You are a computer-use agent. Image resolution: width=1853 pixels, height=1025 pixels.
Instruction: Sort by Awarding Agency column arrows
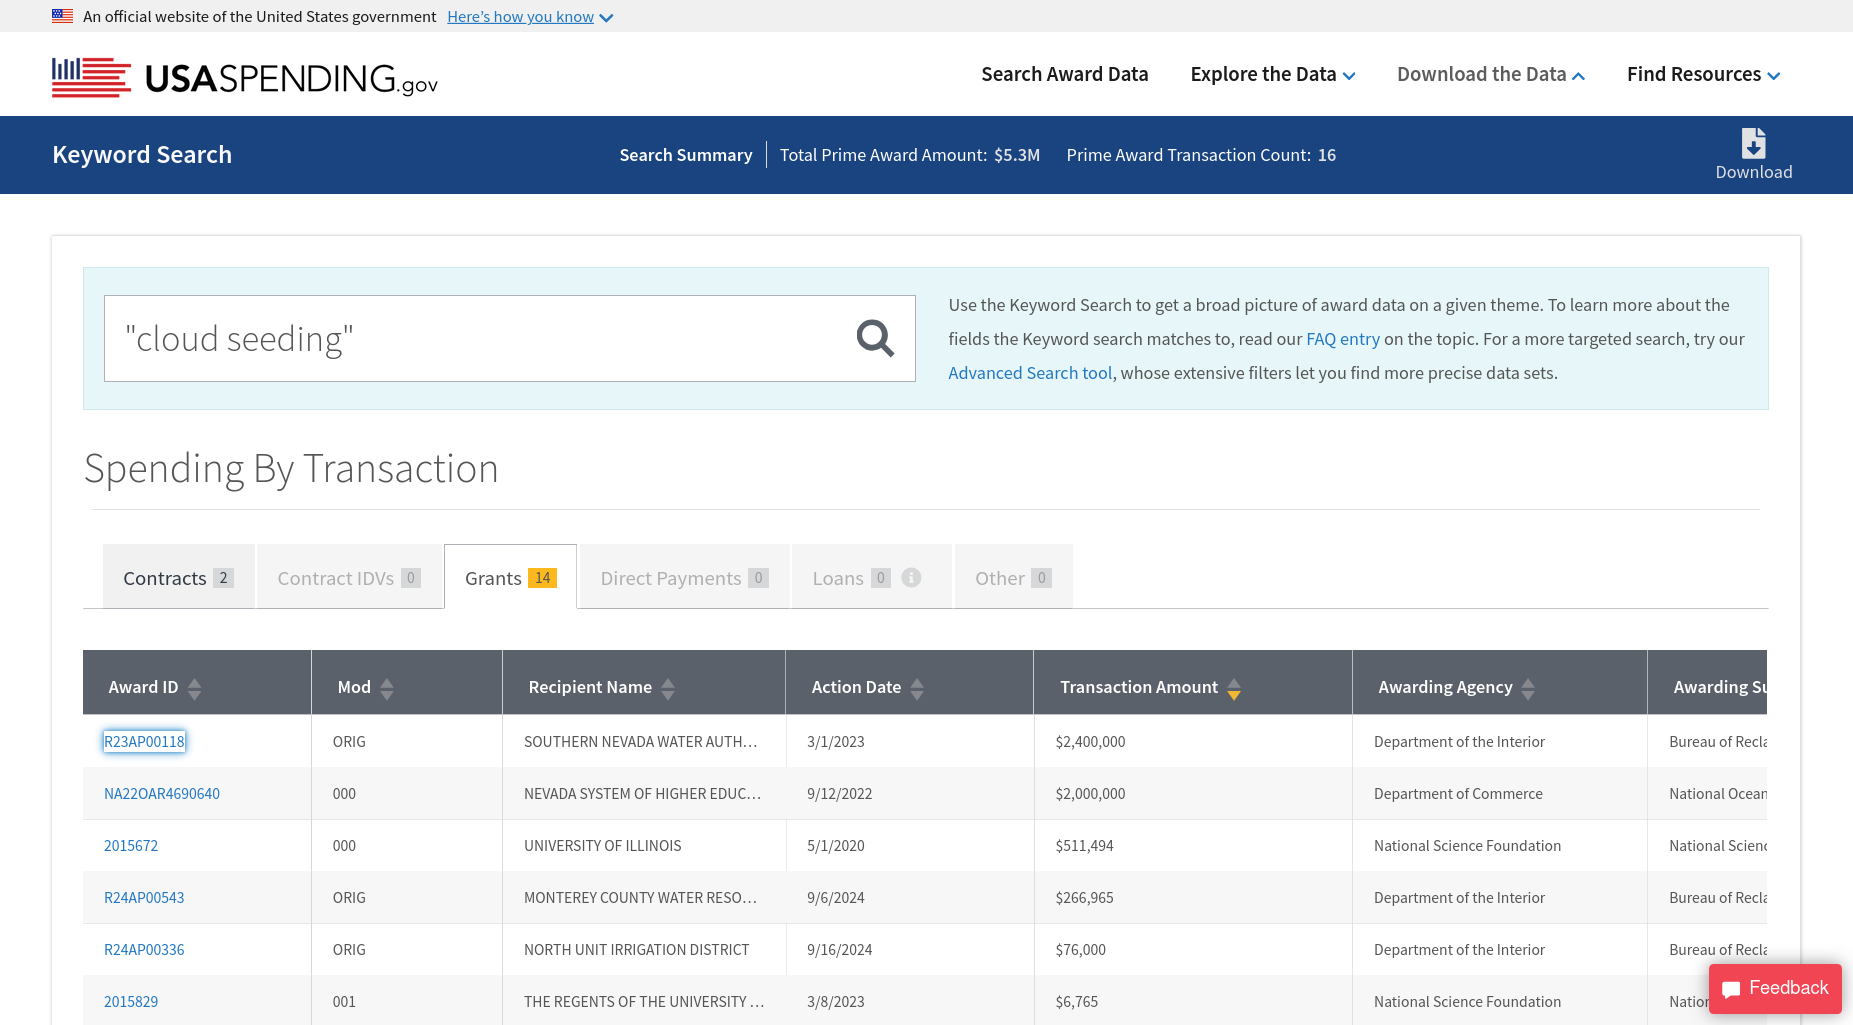pos(1528,688)
